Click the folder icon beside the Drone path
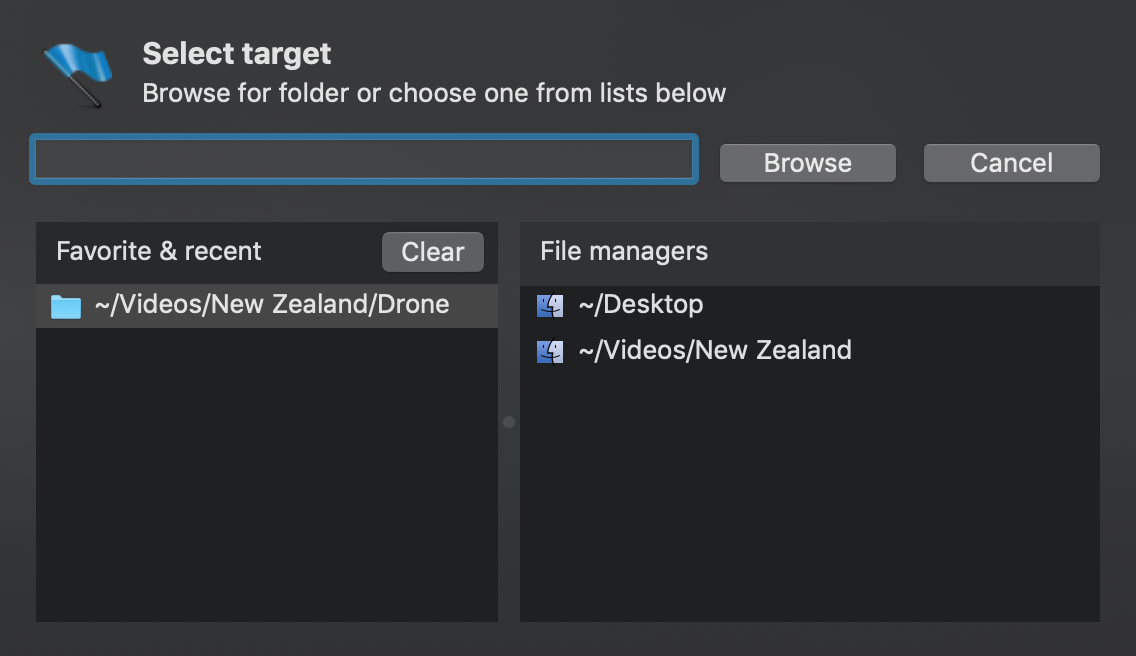The width and height of the screenshot is (1136, 656). click(x=66, y=306)
